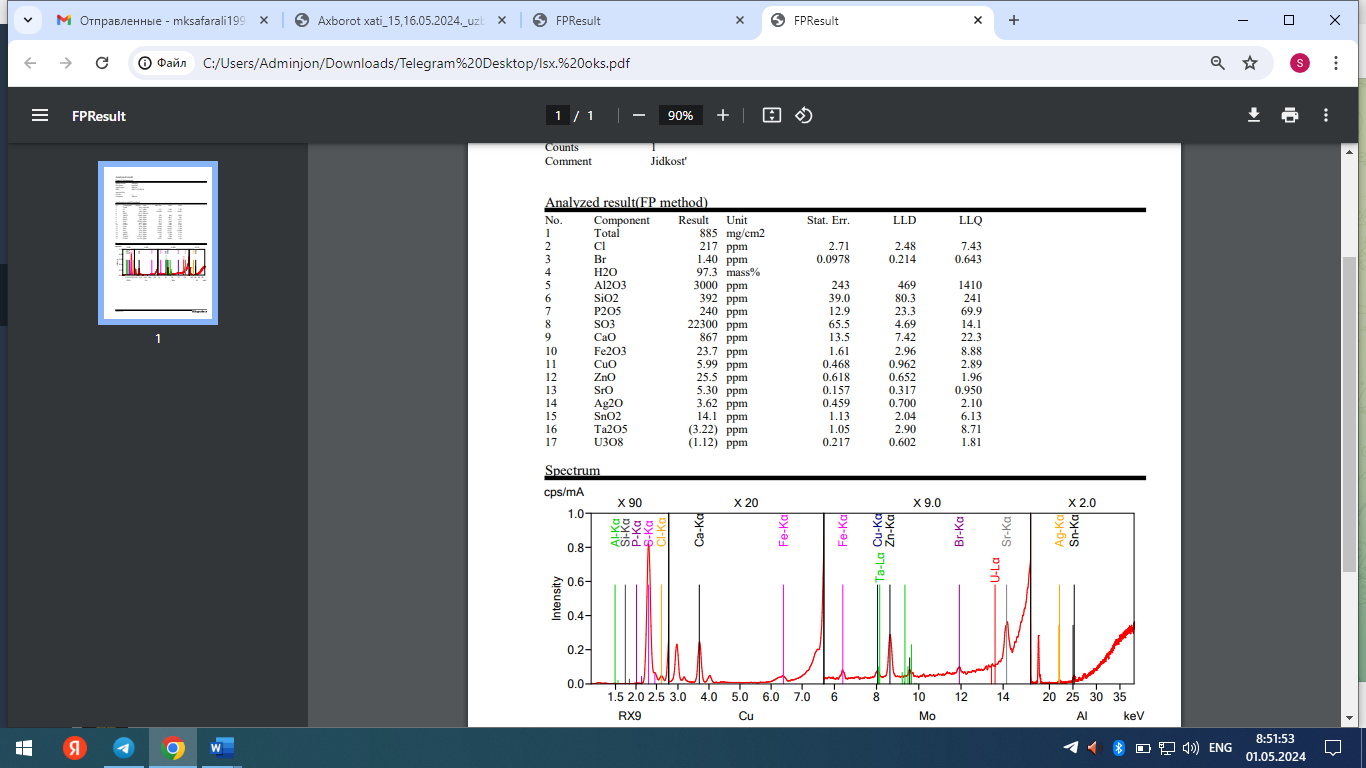Viewport: 1366px width, 768px height.
Task: Reload the current page
Action: (102, 63)
